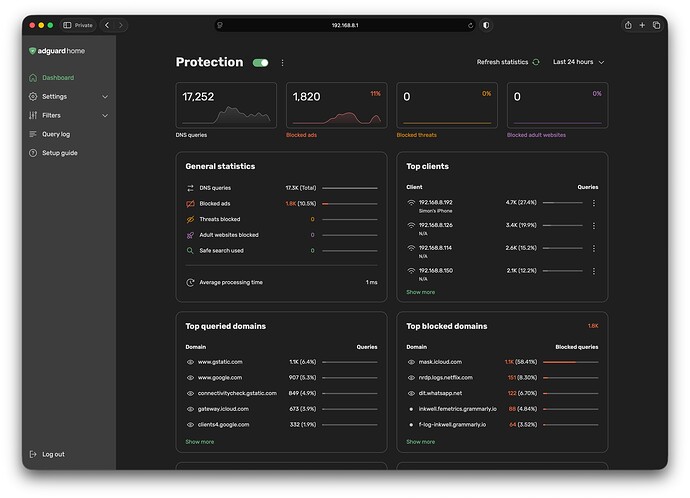Screen dimensions: 690x498
Task: Click Wi-Fi icon beside 192.168.8.192
Action: pyautogui.click(x=411, y=203)
